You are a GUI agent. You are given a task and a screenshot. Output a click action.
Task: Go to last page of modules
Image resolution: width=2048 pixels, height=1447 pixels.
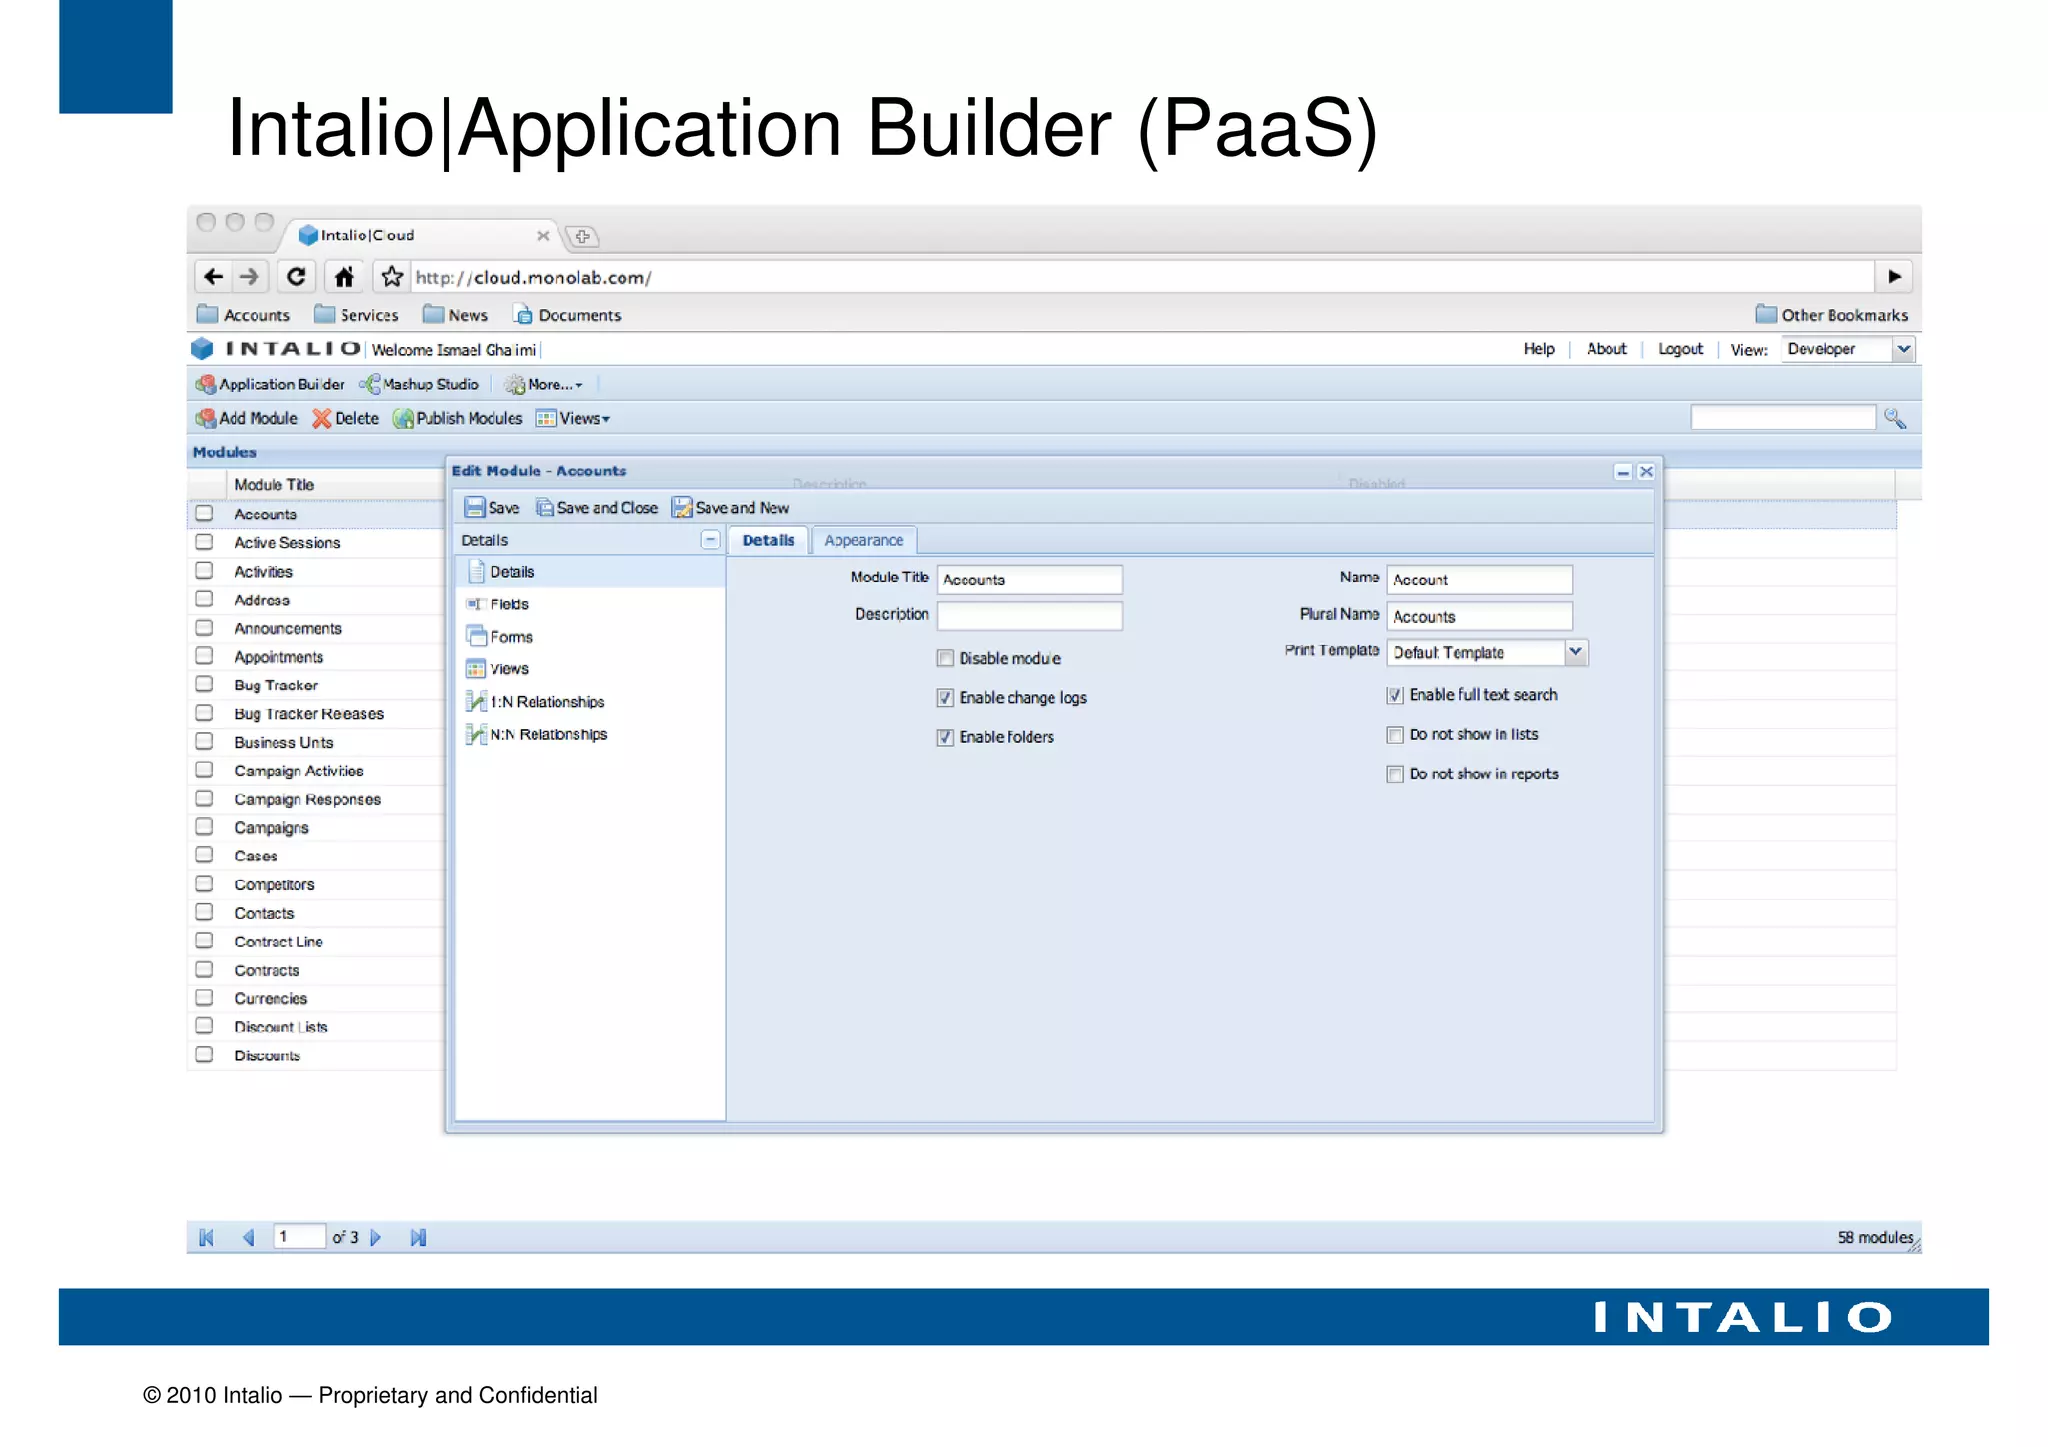(418, 1238)
